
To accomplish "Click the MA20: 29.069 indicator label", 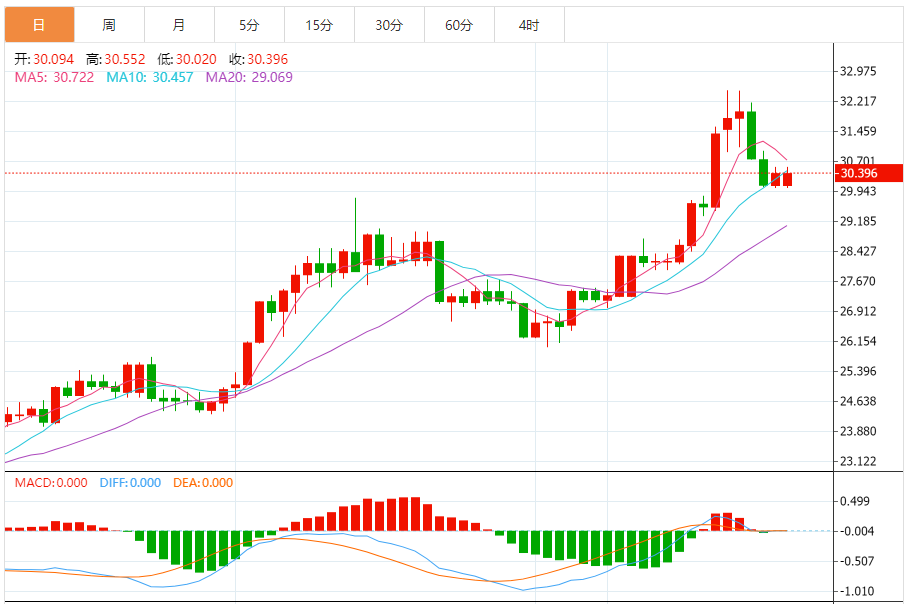I will (249, 77).
